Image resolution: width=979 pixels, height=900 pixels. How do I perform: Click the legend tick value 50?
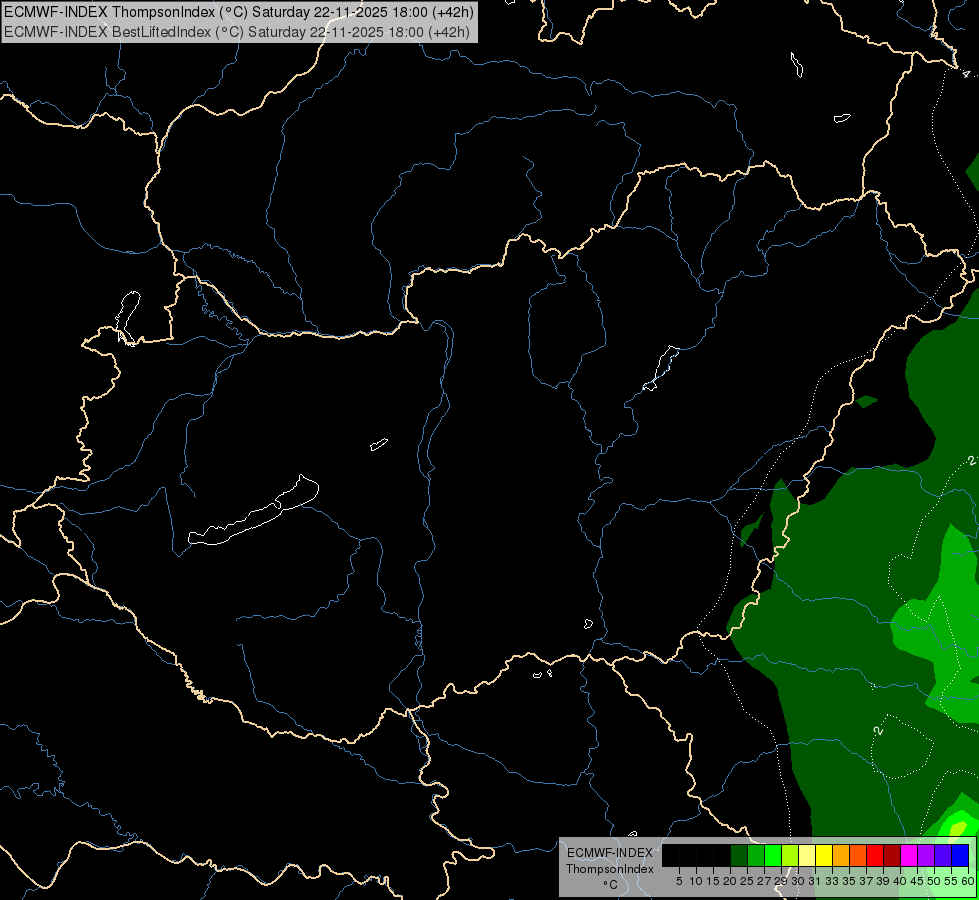[x=934, y=881]
